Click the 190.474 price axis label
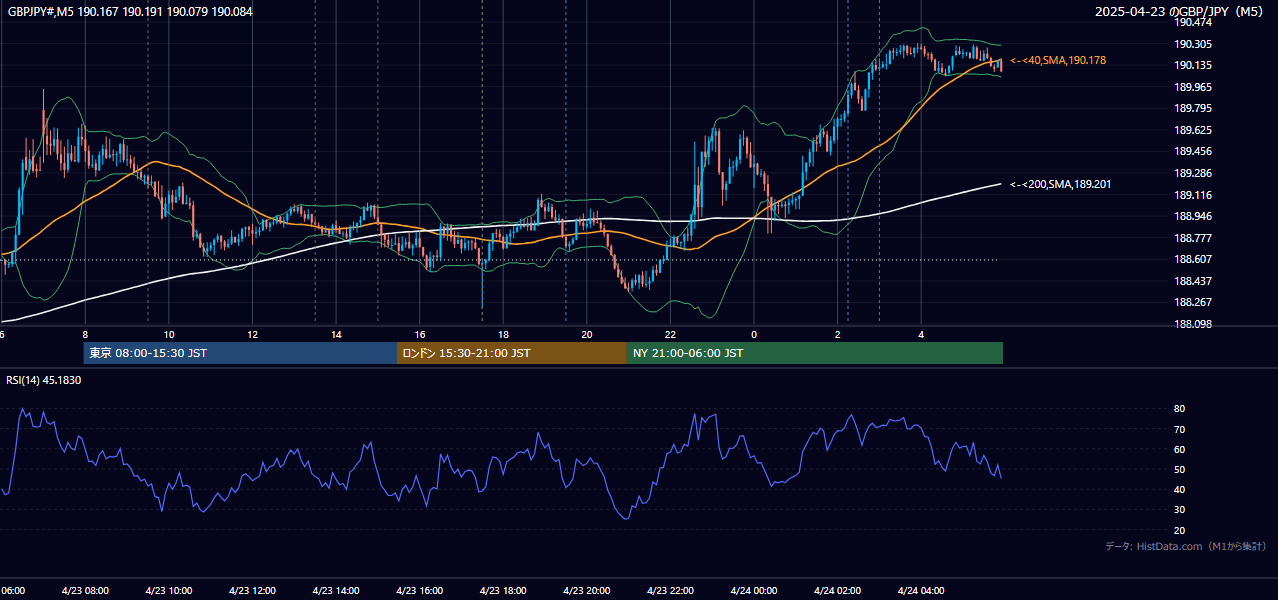1278x600 pixels. (x=1193, y=22)
